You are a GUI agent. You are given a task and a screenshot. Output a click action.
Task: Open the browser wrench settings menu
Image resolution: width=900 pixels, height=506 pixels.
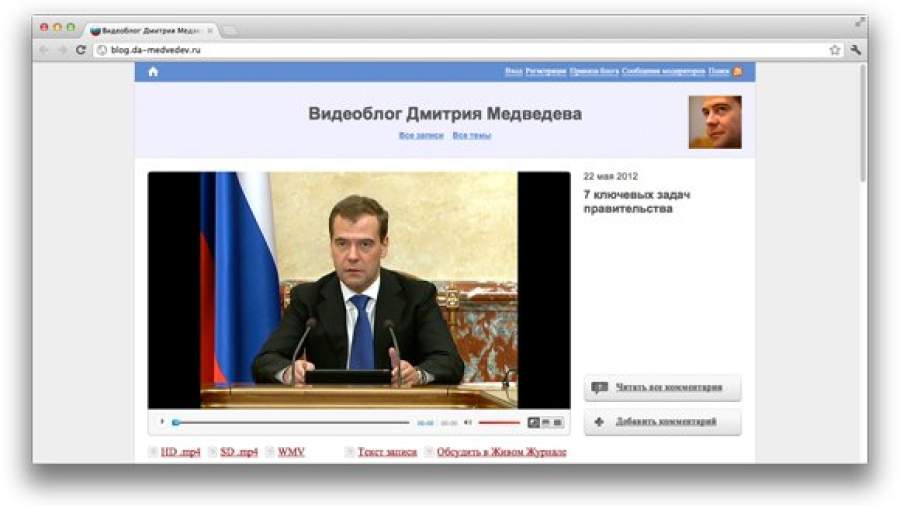(856, 50)
